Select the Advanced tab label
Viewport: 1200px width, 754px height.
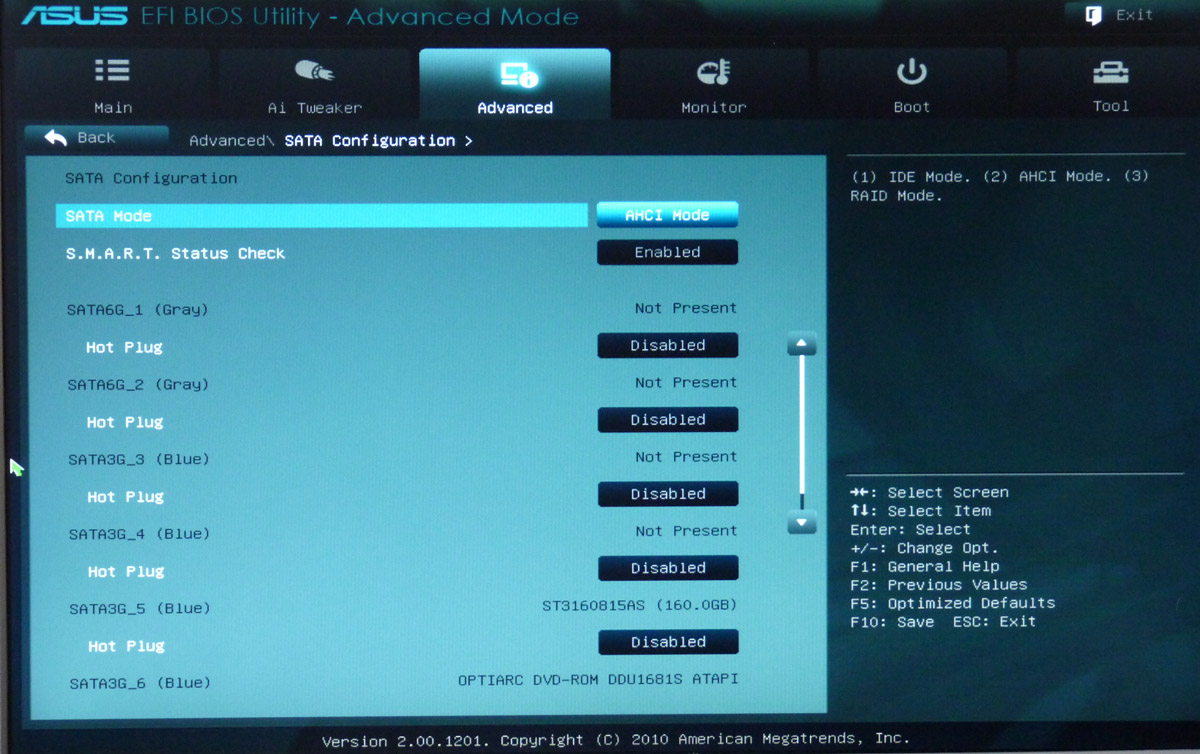pyautogui.click(x=515, y=108)
